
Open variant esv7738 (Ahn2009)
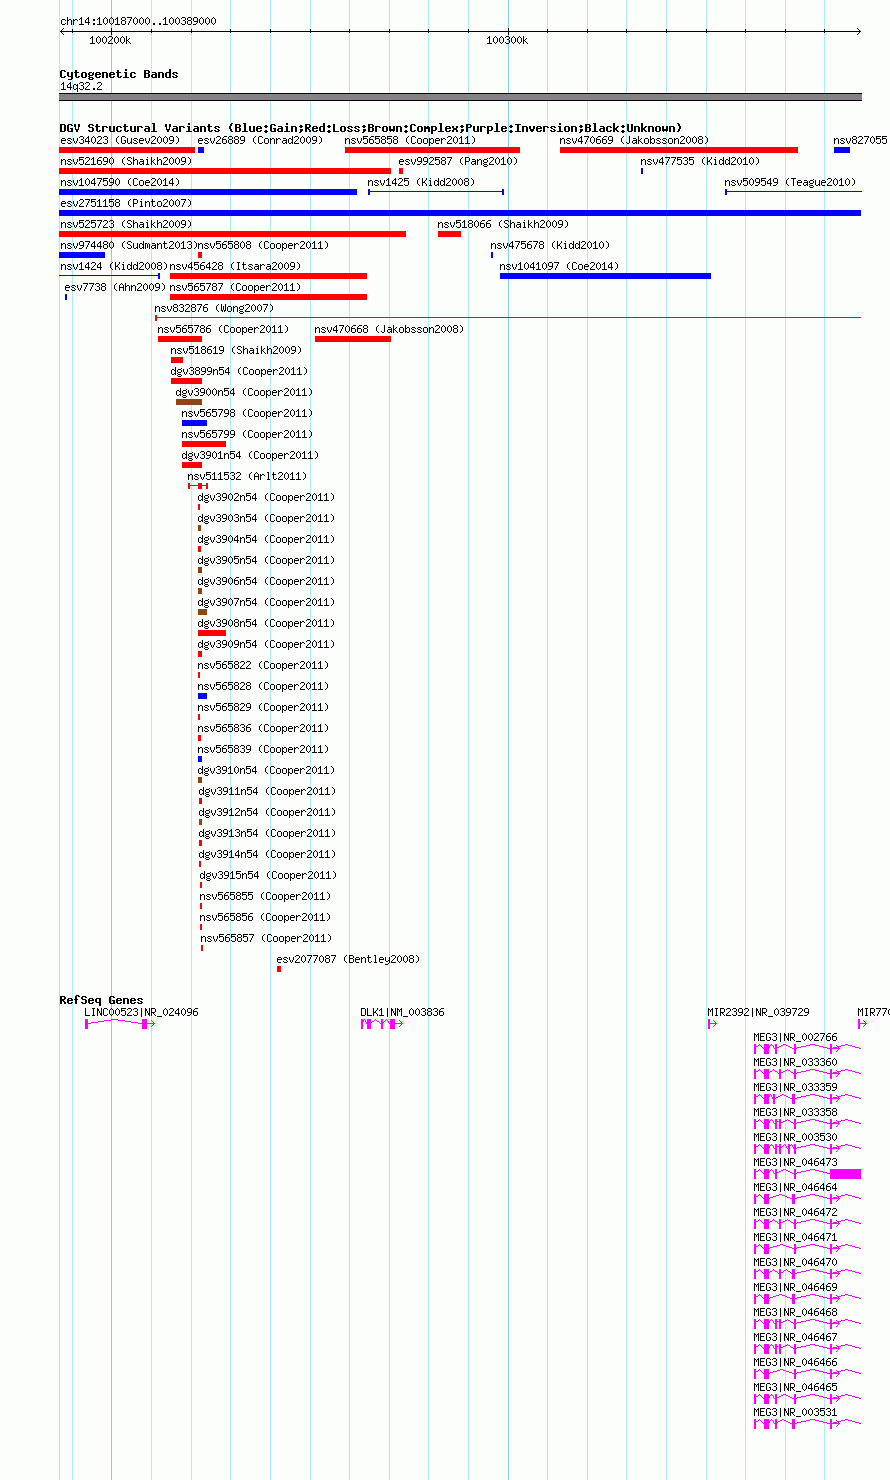(114, 287)
